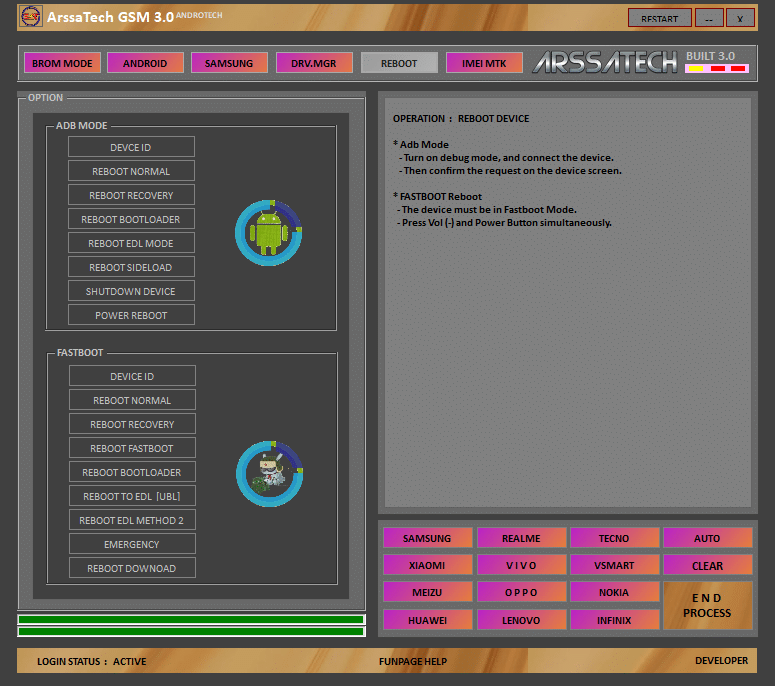The width and height of the screenshot is (775, 686).
Task: Open the DEVELOPER link
Action: pyautogui.click(x=721, y=660)
